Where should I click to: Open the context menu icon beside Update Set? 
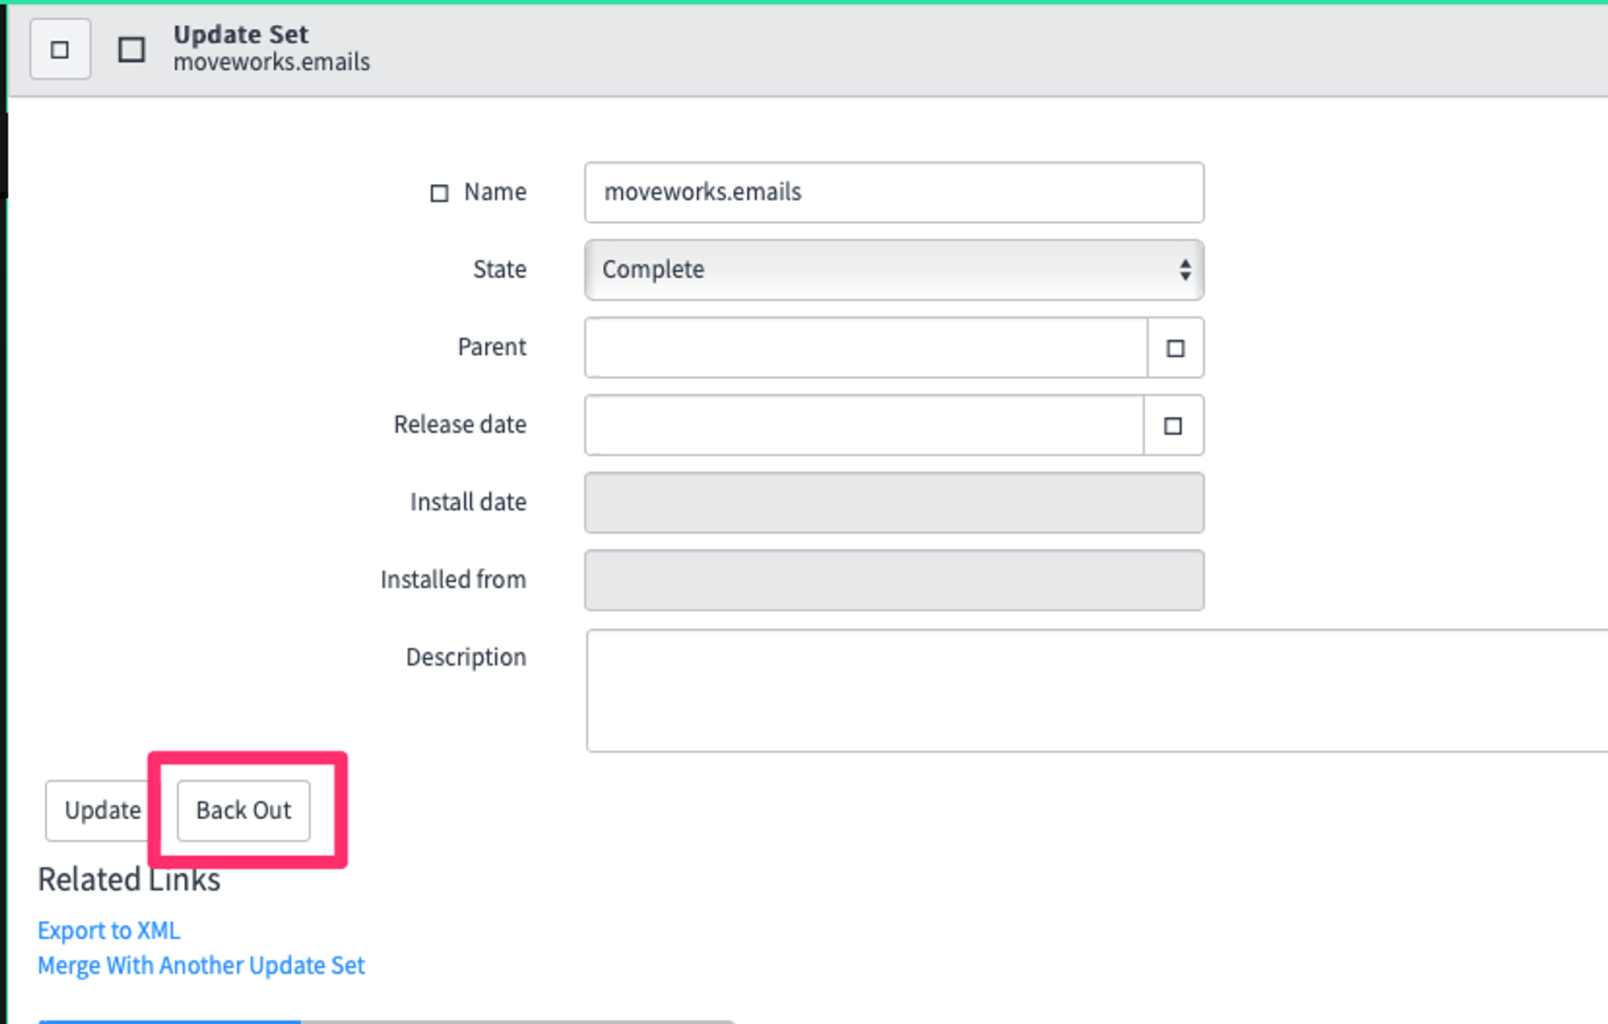[x=131, y=49]
